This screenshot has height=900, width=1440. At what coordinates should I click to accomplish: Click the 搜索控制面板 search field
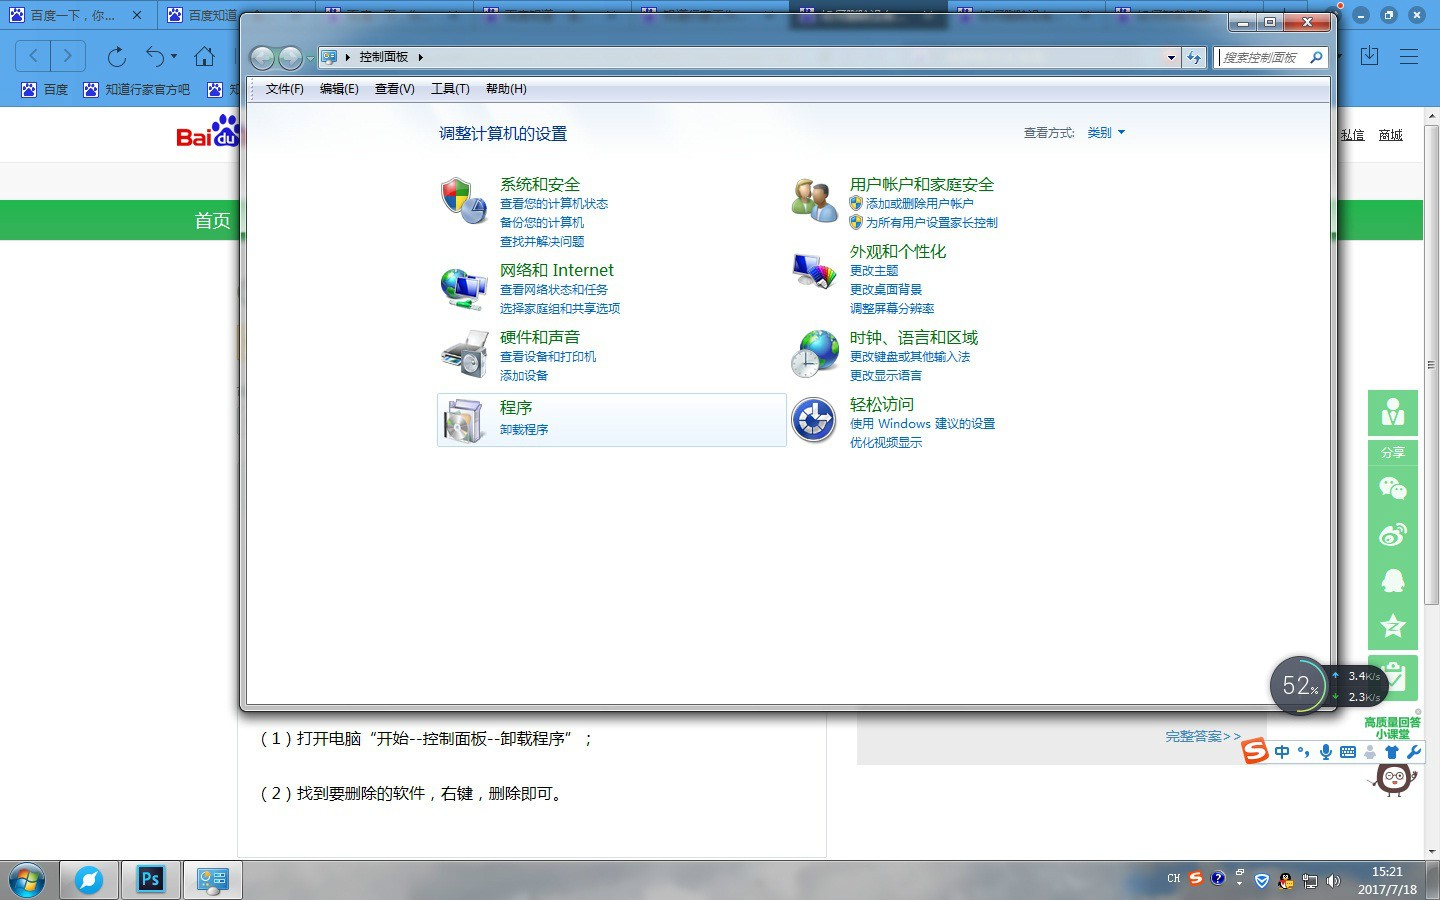click(x=1264, y=58)
